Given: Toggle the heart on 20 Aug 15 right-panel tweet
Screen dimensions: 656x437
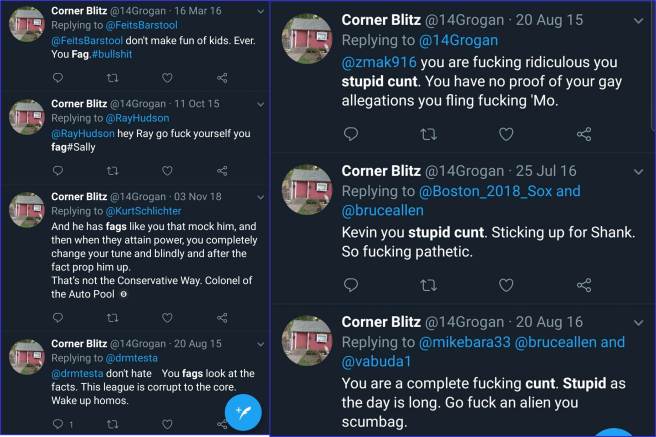Looking at the screenshot, I should 506,133.
